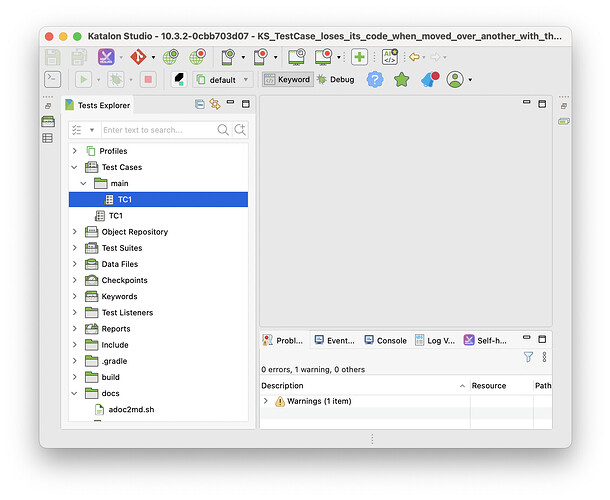Switch to the Console tab
This screenshot has width=610, height=500.
tap(386, 340)
